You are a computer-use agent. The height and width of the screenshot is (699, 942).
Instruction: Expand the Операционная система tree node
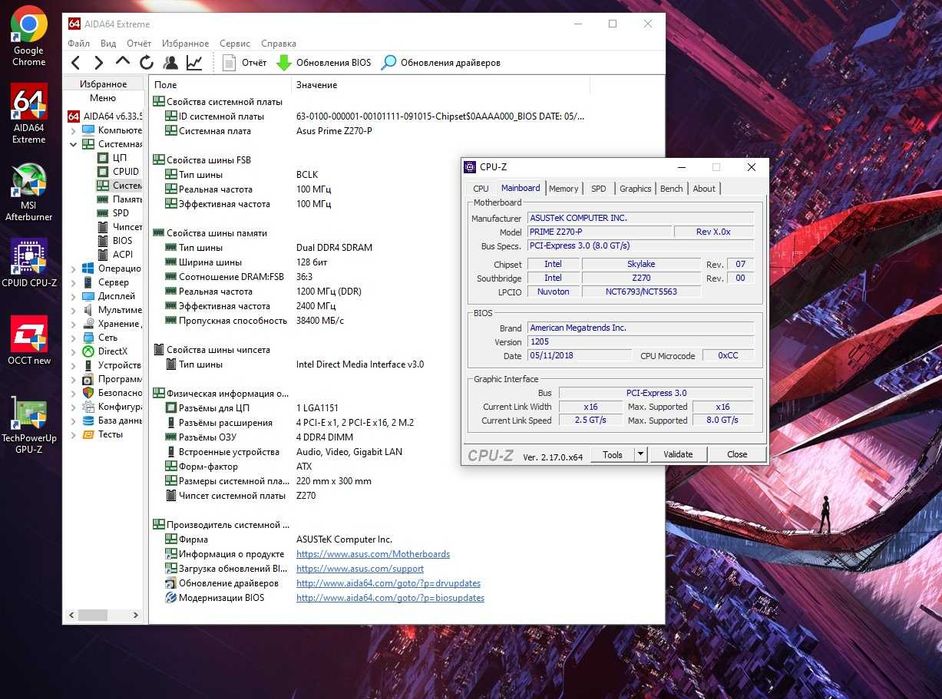coord(73,268)
